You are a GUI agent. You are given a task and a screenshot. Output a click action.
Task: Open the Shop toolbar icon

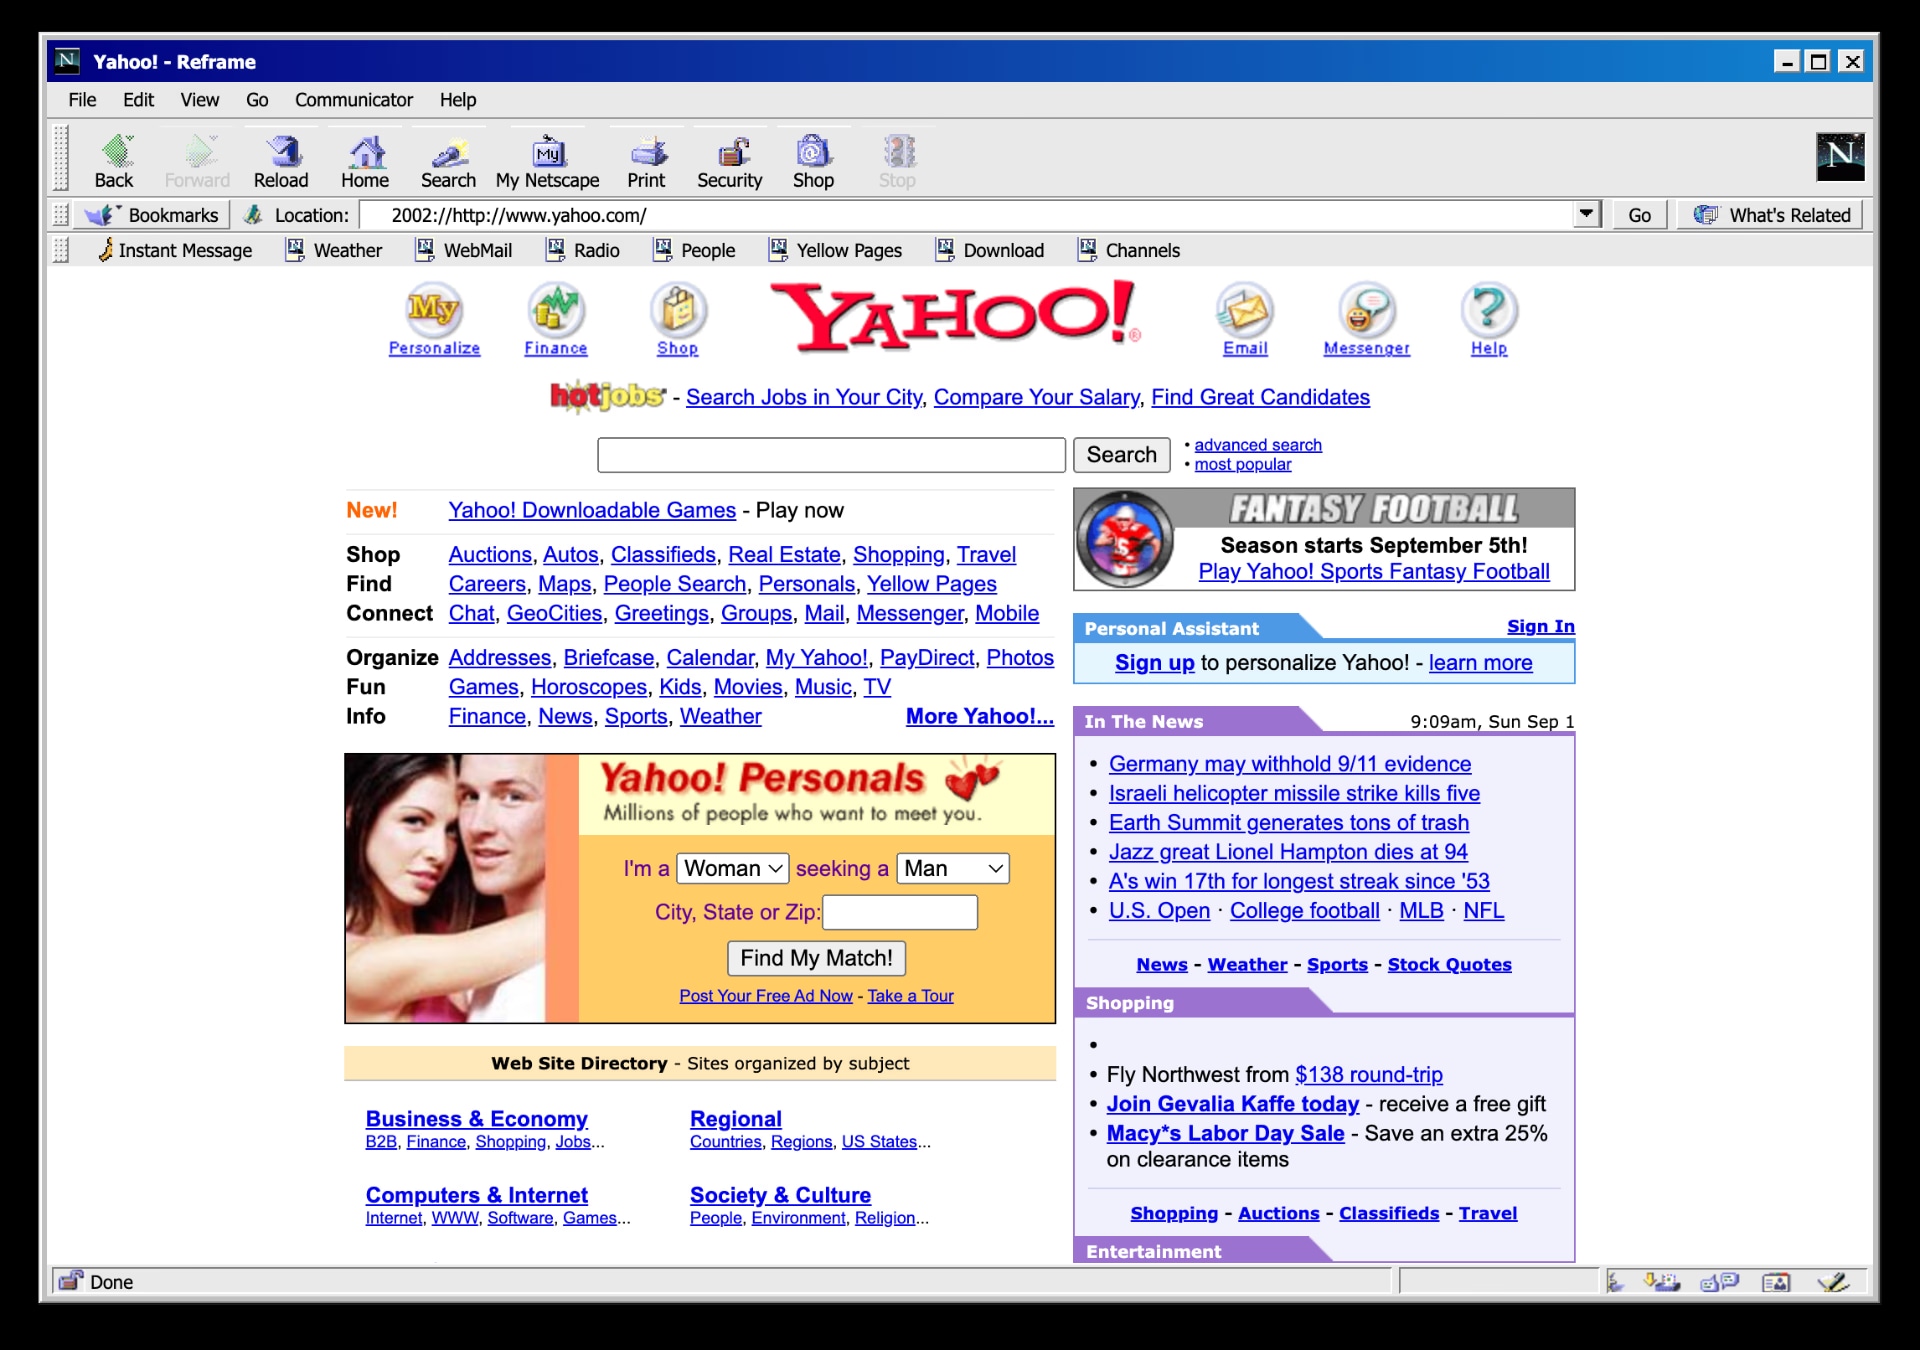click(x=813, y=161)
